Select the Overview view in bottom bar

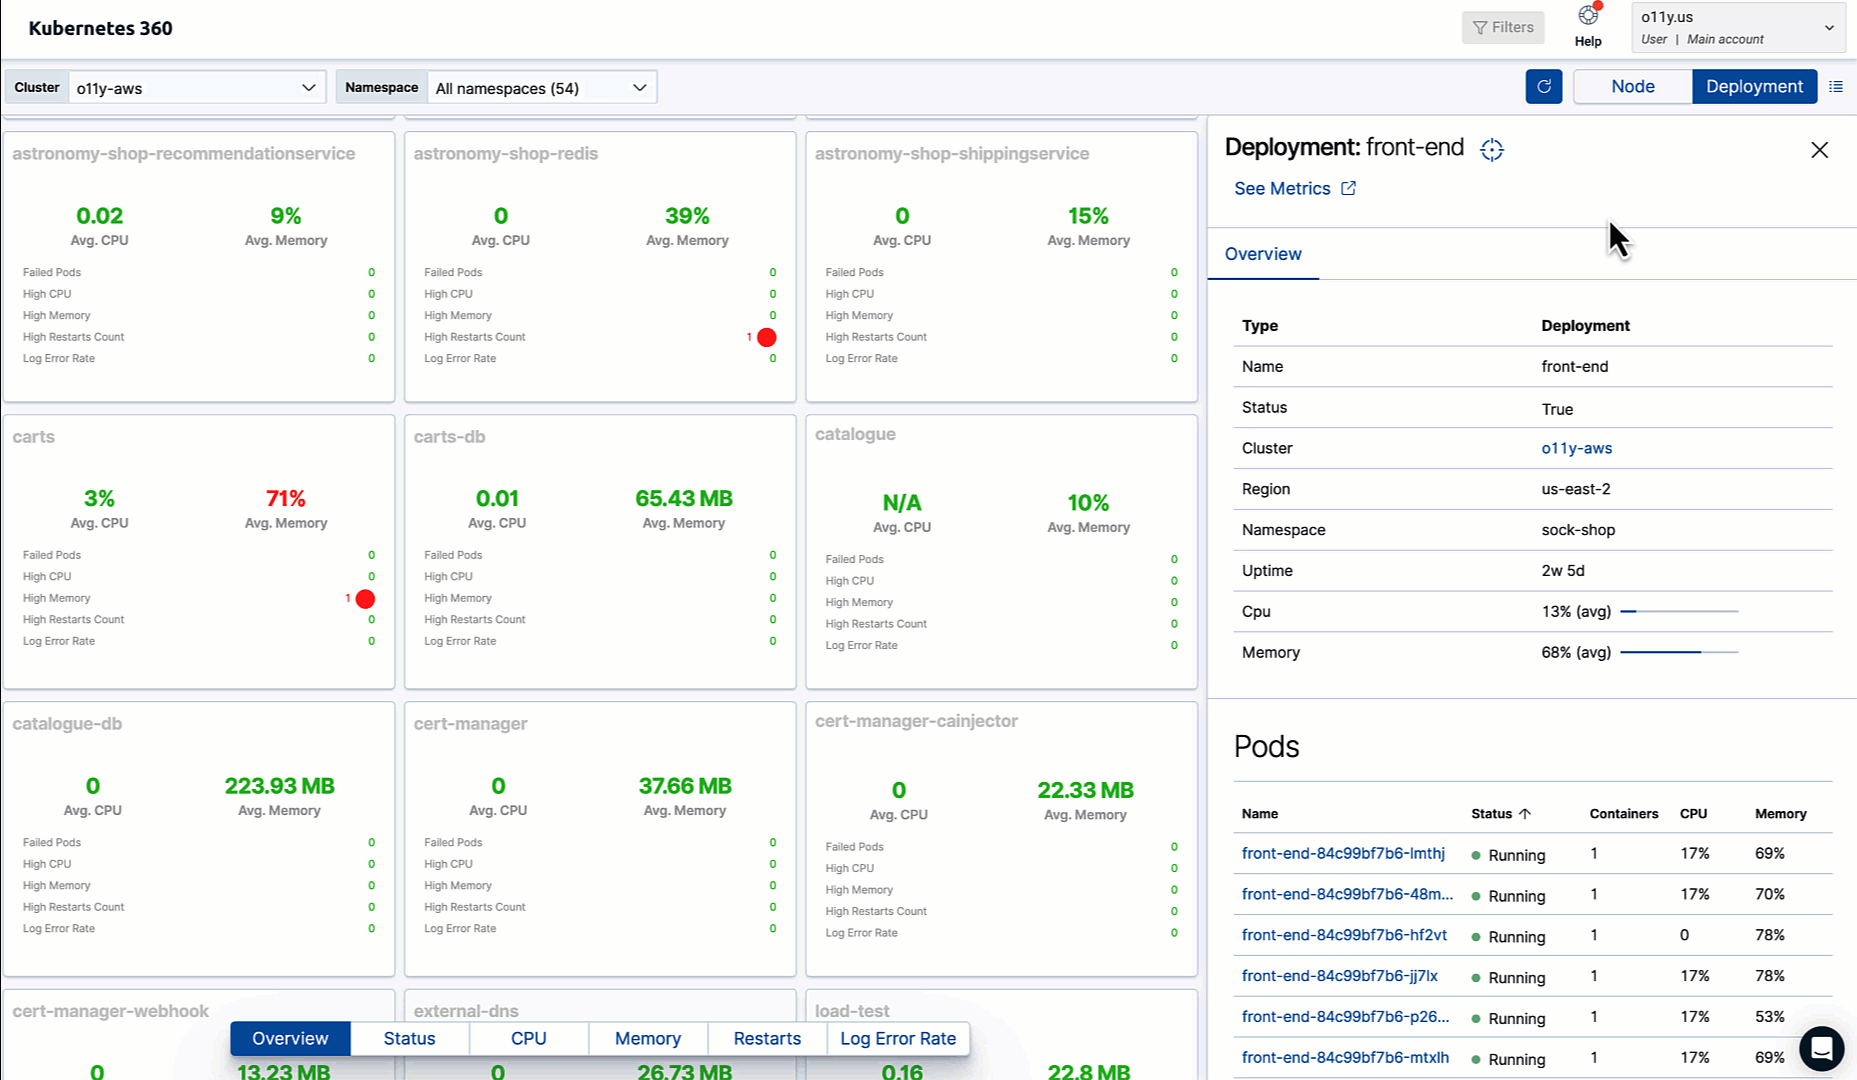click(x=290, y=1038)
